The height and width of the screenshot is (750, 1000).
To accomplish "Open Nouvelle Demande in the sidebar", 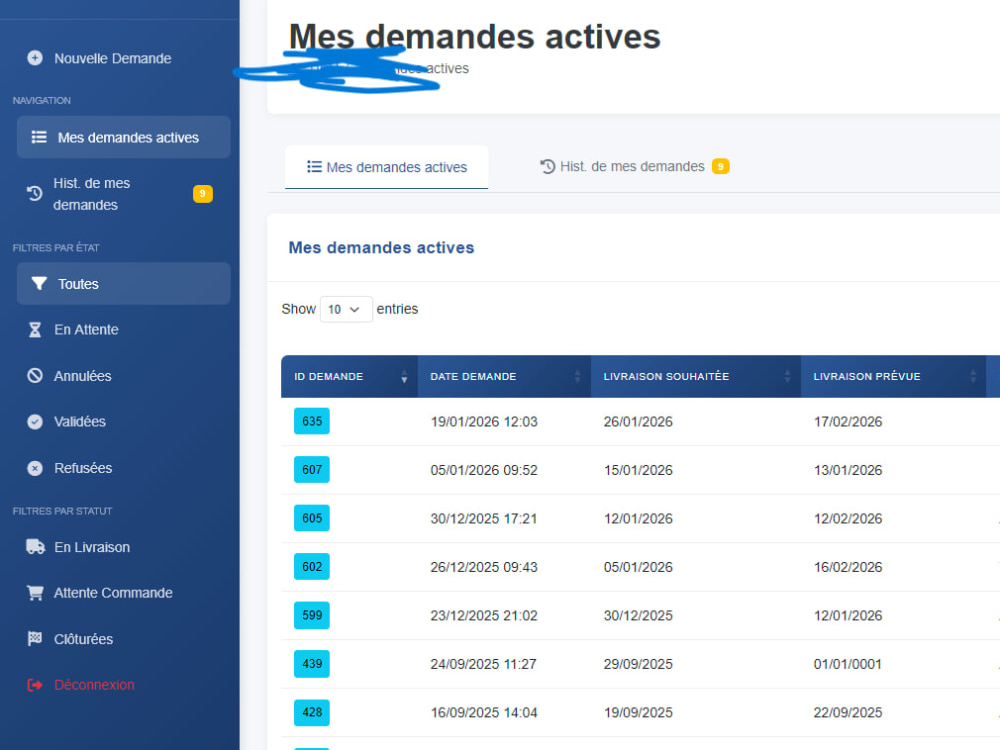I will tap(112, 58).
